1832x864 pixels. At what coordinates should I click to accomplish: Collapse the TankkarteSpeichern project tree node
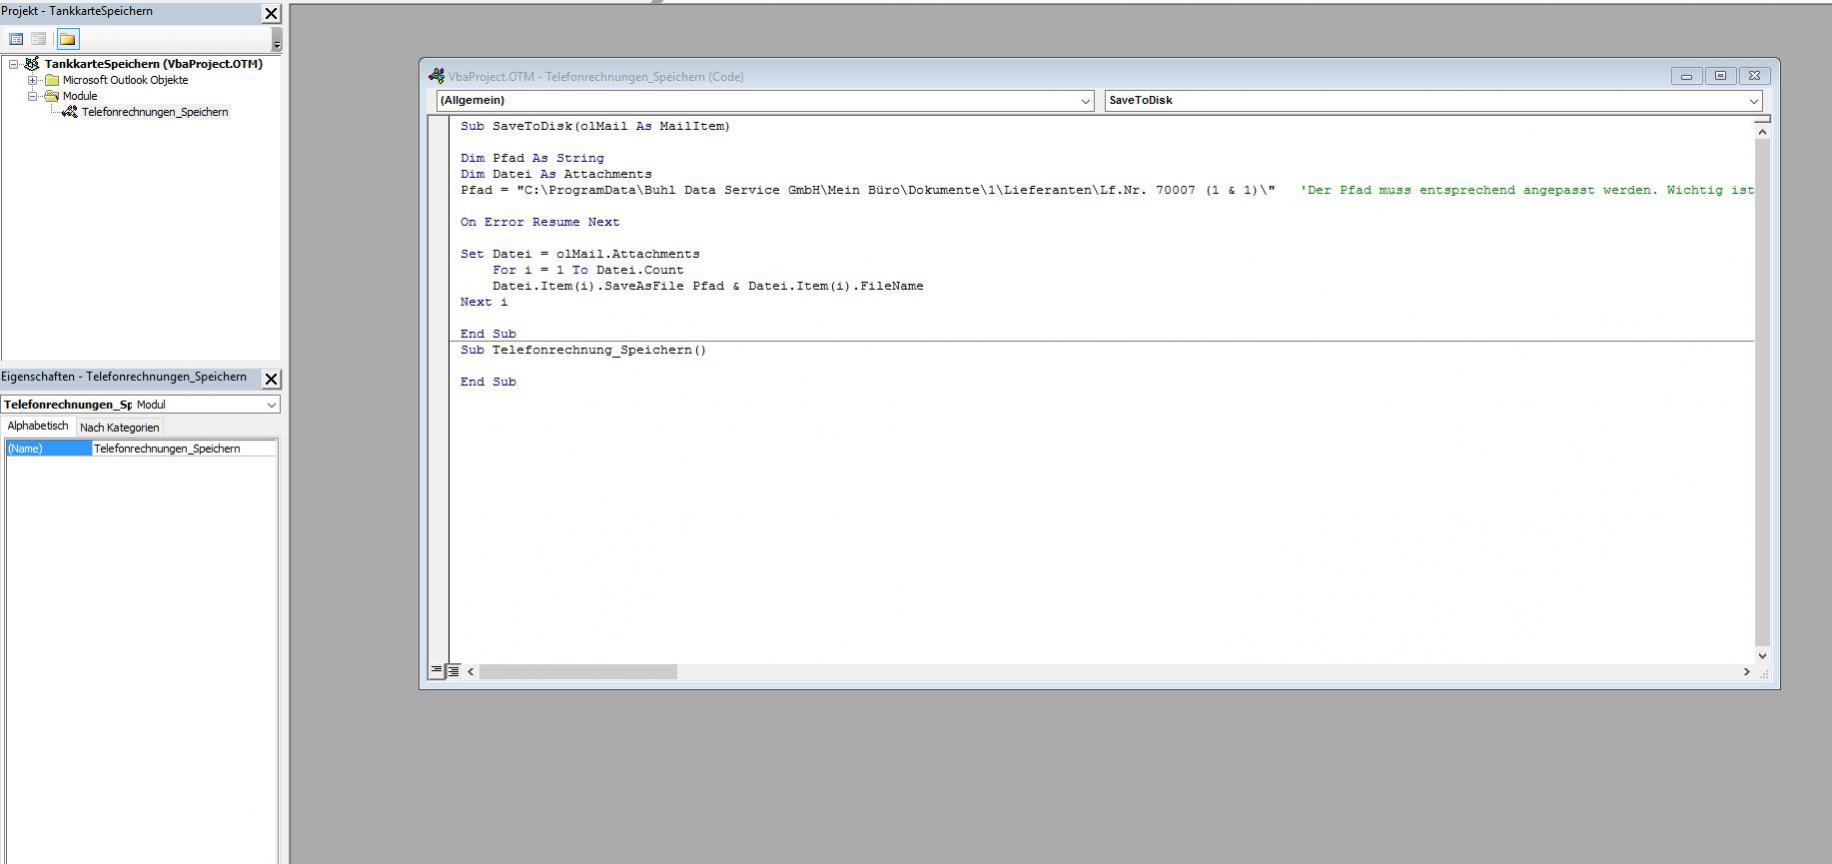(14, 64)
